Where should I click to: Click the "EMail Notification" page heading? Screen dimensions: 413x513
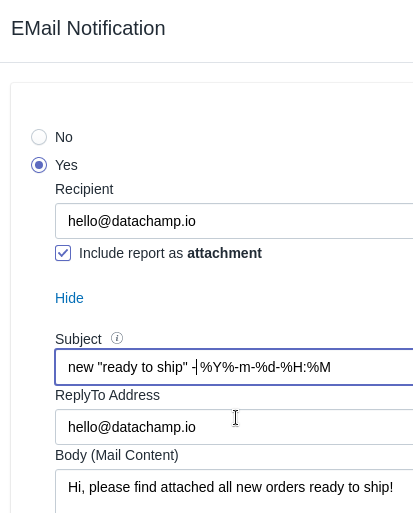click(x=88, y=28)
